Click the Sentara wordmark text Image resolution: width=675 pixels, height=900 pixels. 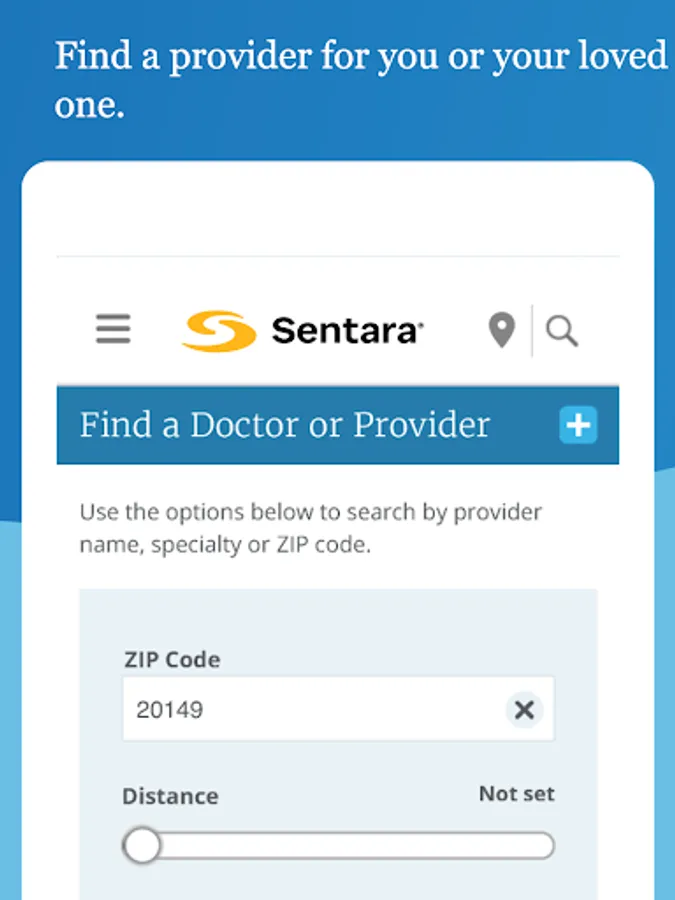point(347,331)
